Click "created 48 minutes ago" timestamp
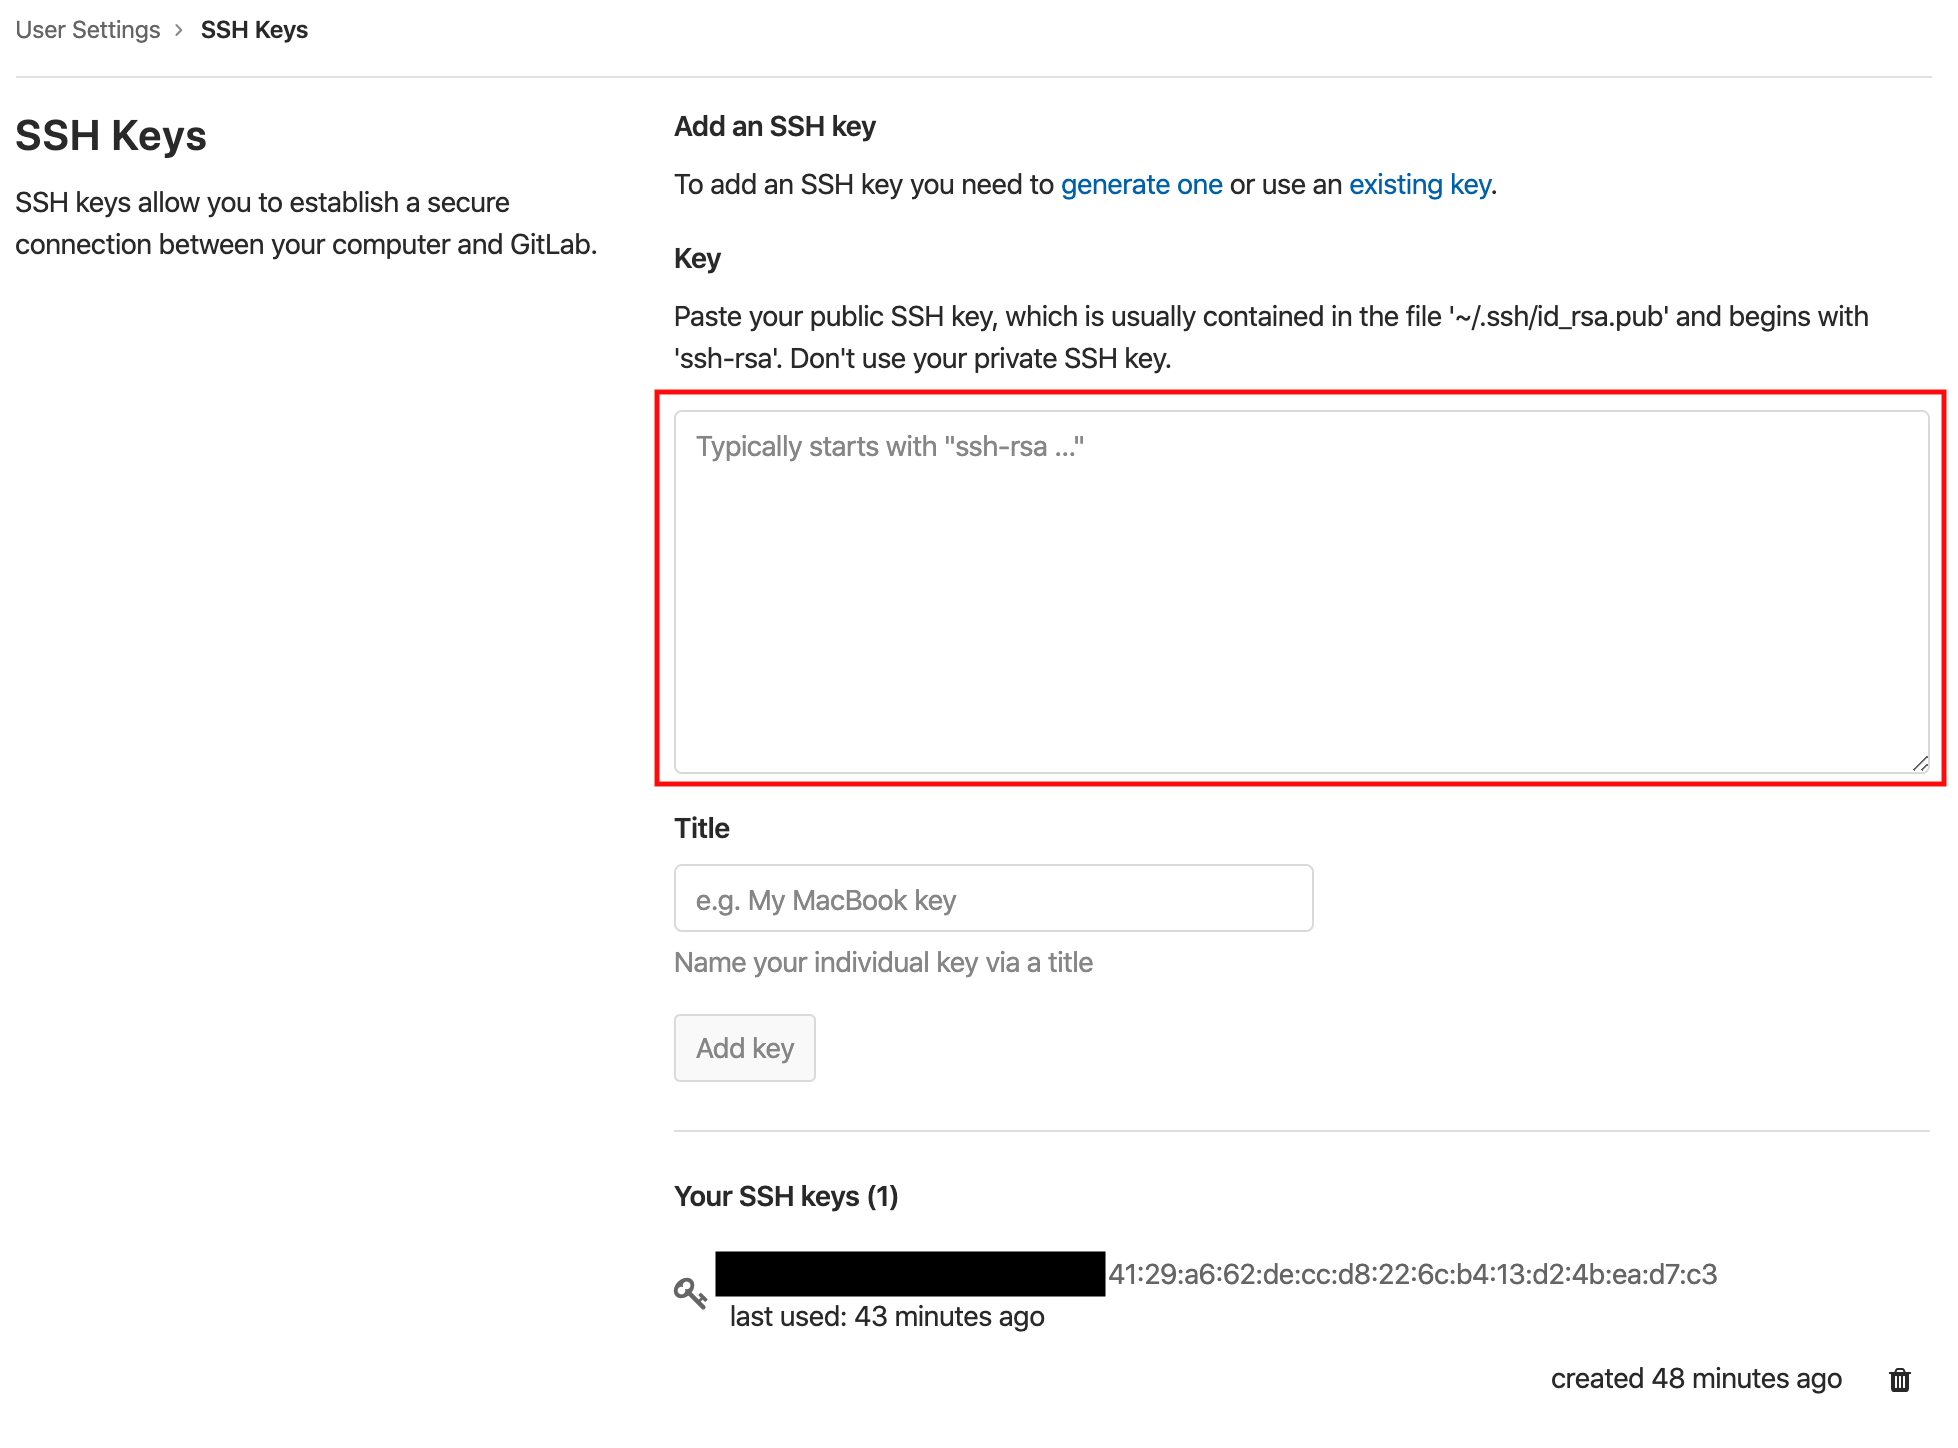Image resolution: width=1958 pixels, height=1448 pixels. (x=1696, y=1379)
